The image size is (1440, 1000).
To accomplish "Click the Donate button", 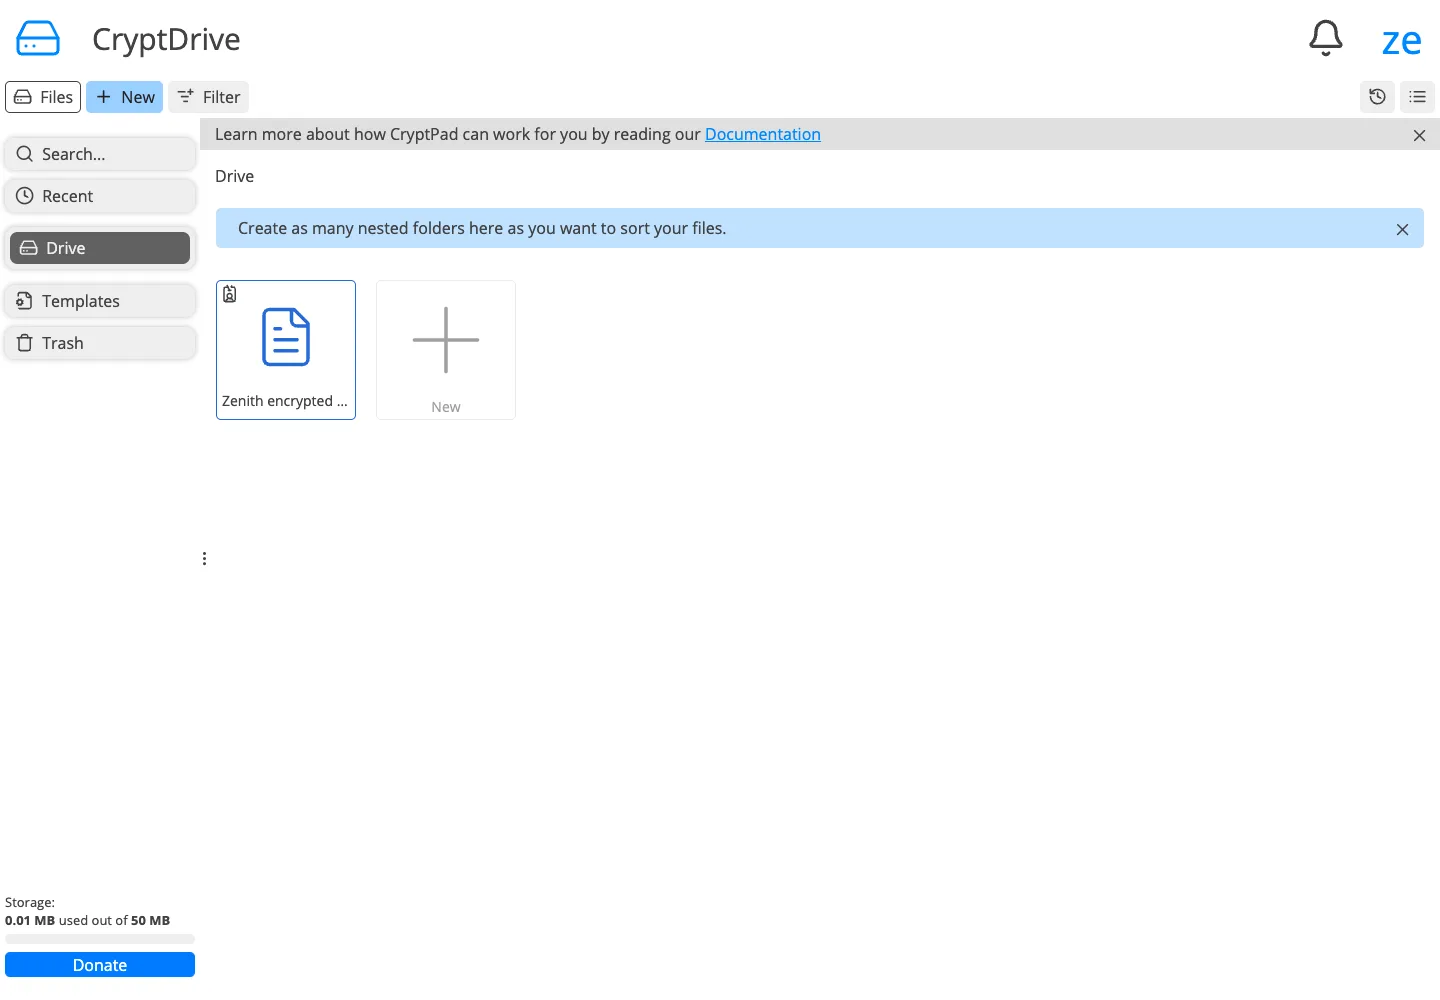I will [100, 965].
